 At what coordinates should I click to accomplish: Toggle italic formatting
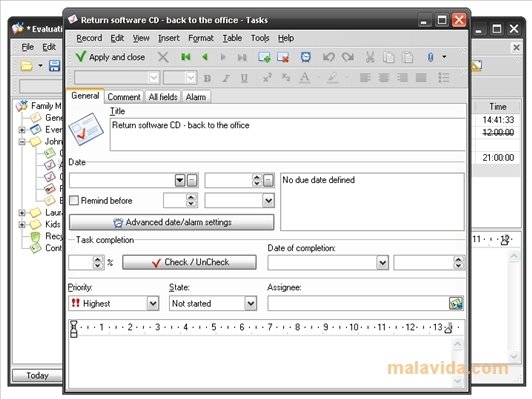[x=226, y=78]
